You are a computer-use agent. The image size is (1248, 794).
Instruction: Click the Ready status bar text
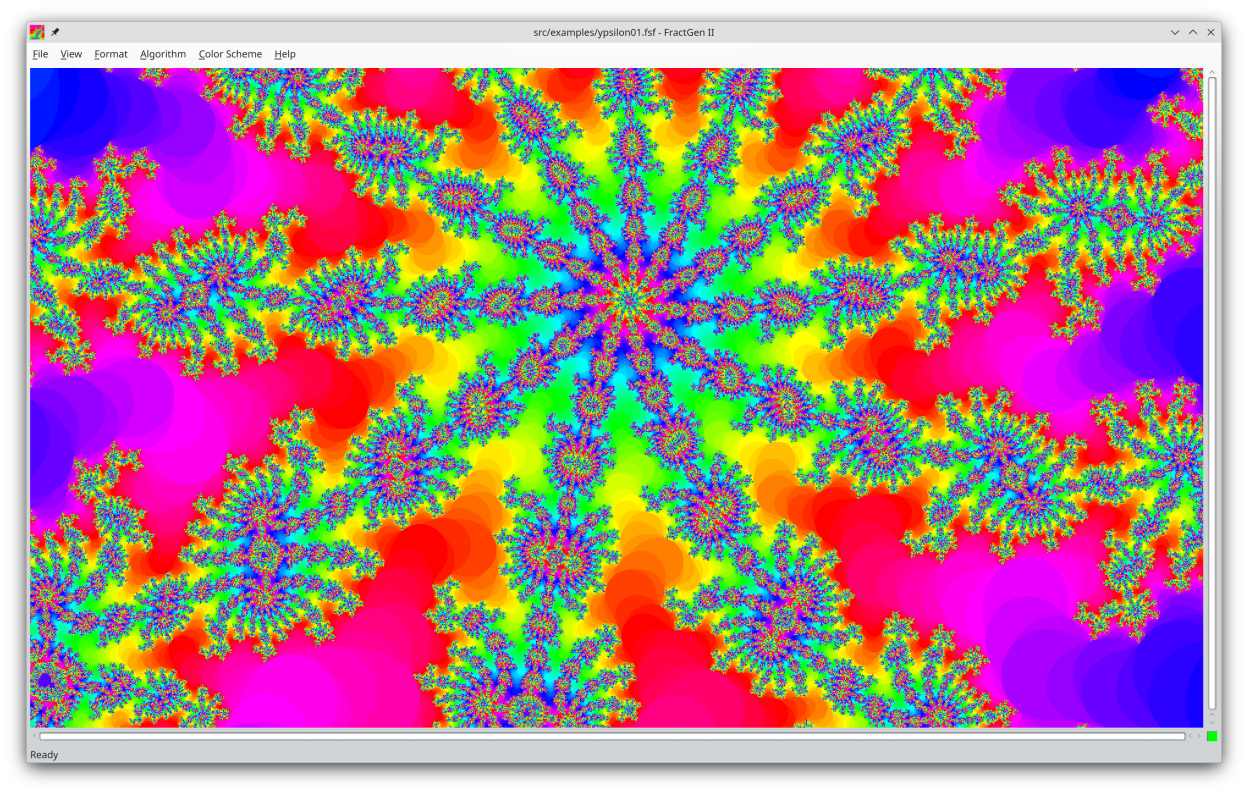tap(44, 755)
